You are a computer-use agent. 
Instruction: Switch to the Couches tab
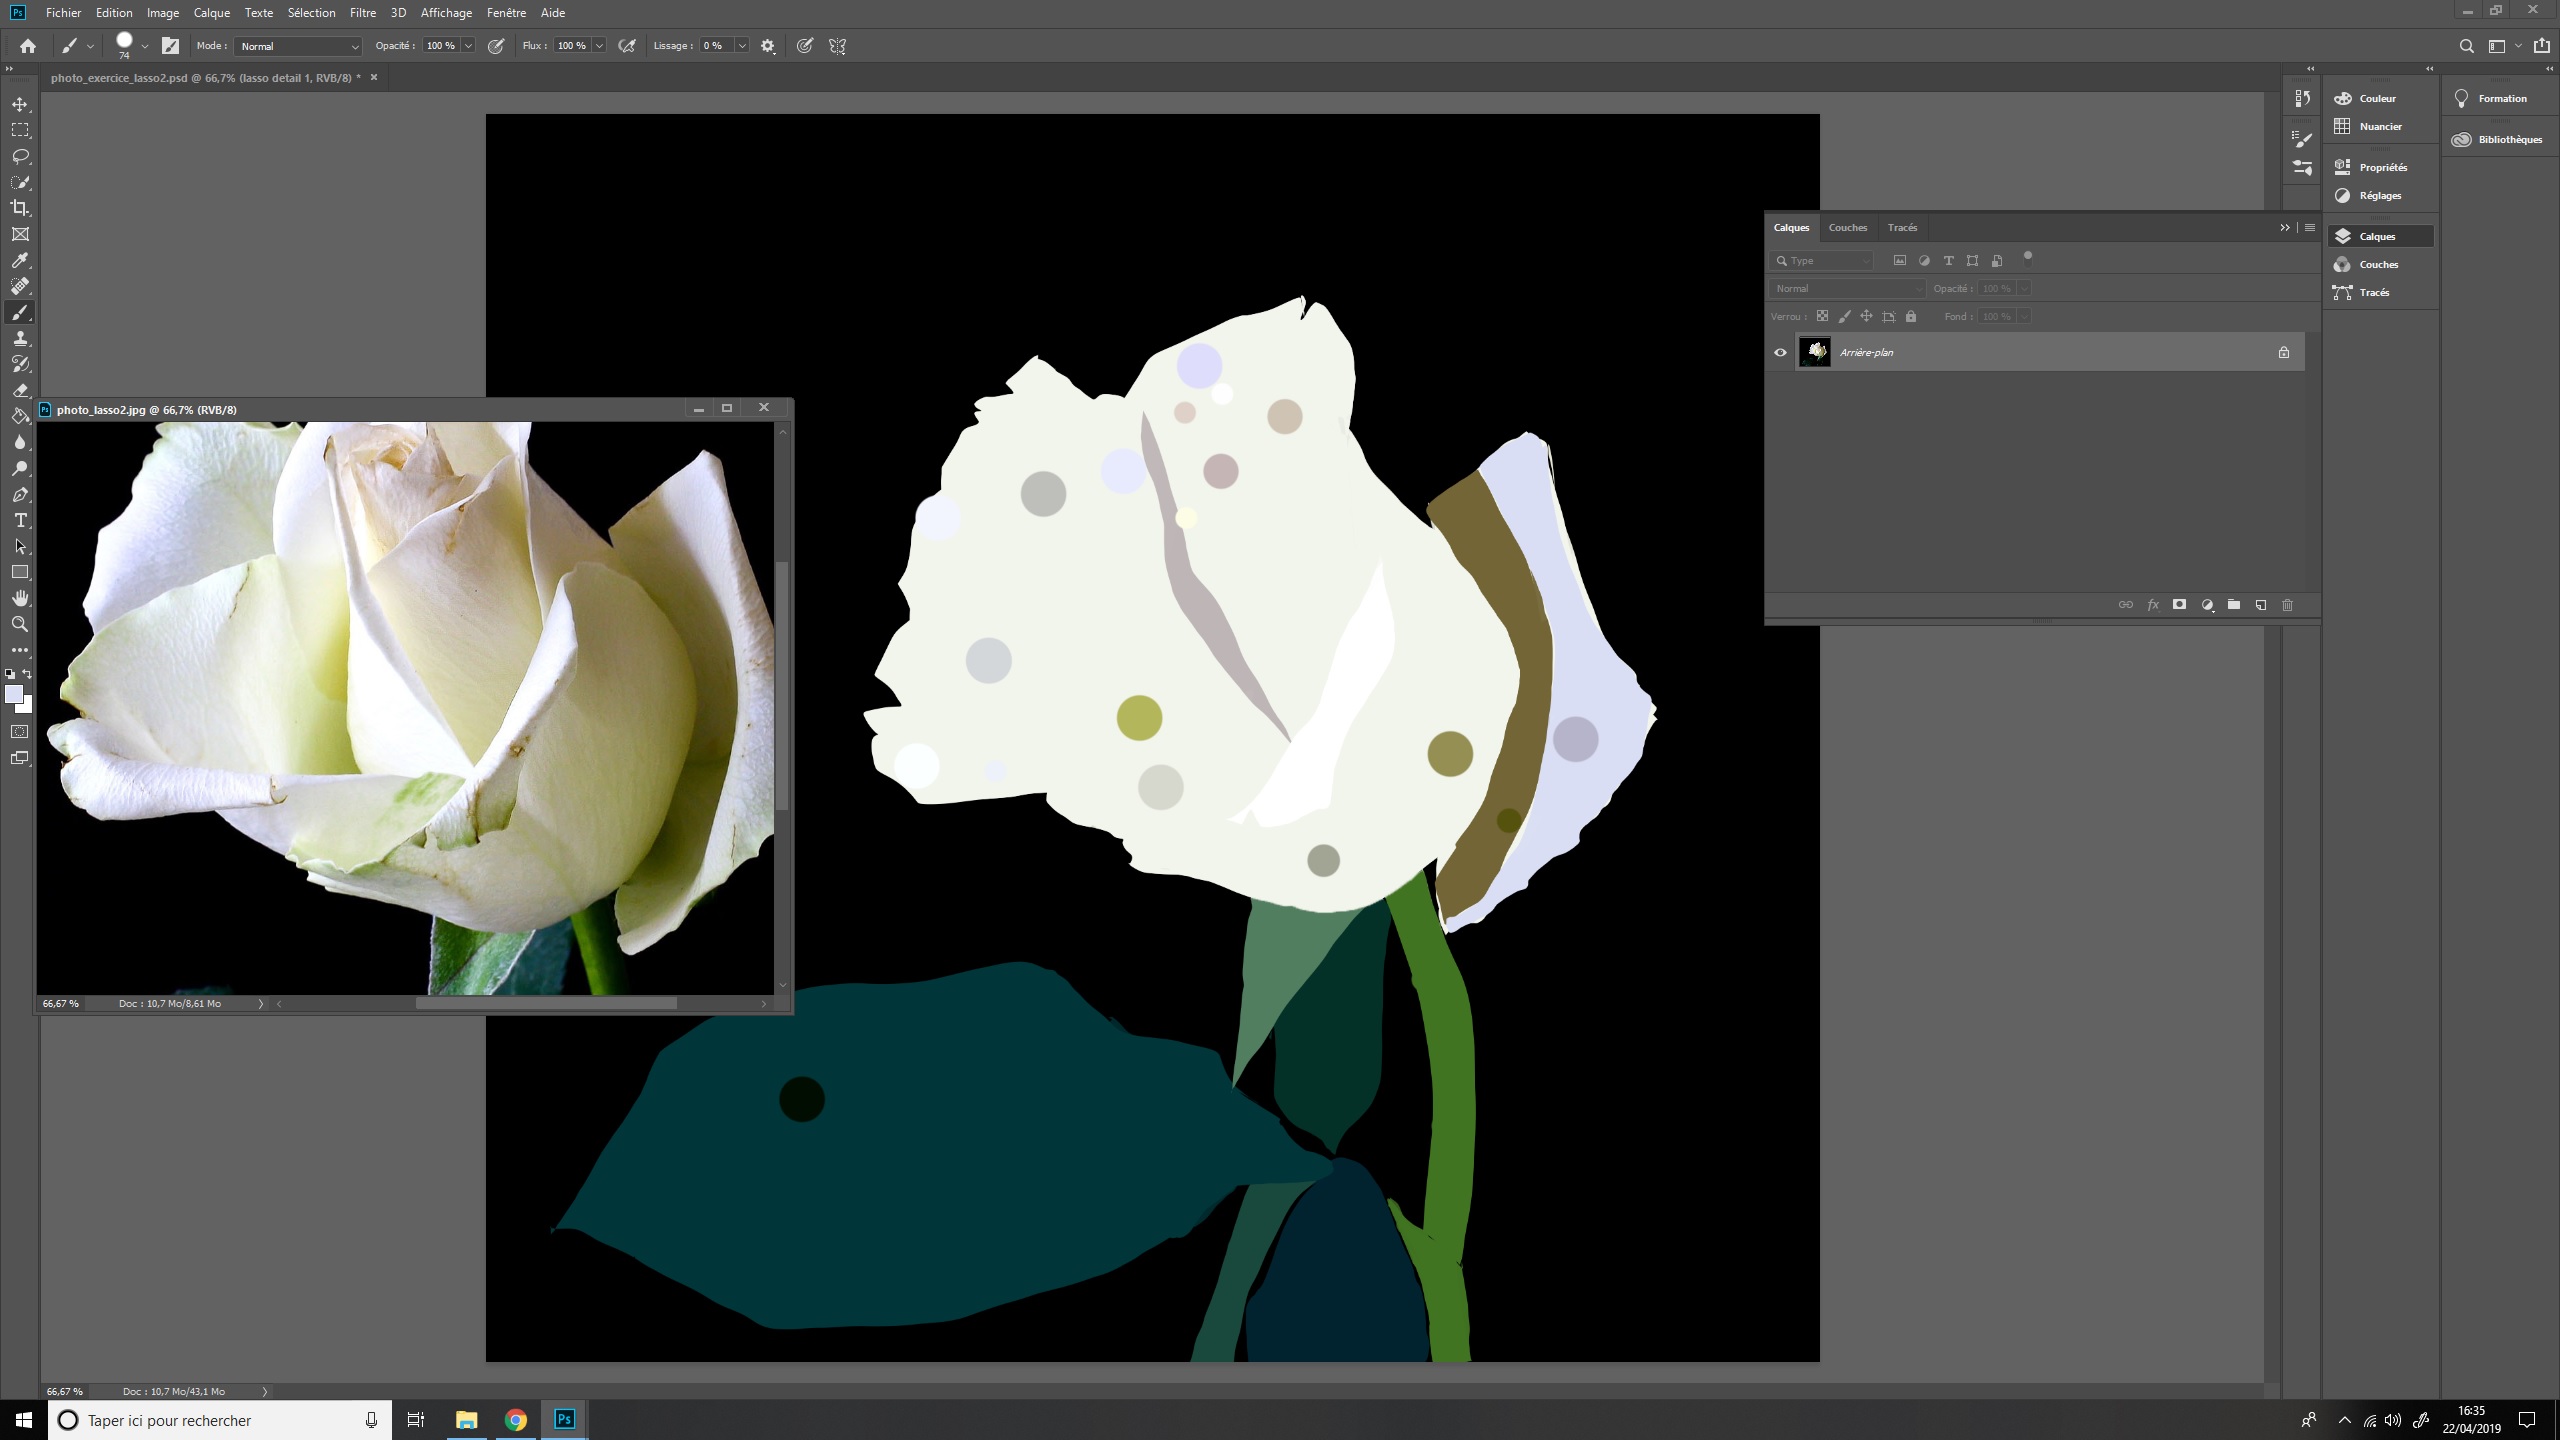(1847, 228)
